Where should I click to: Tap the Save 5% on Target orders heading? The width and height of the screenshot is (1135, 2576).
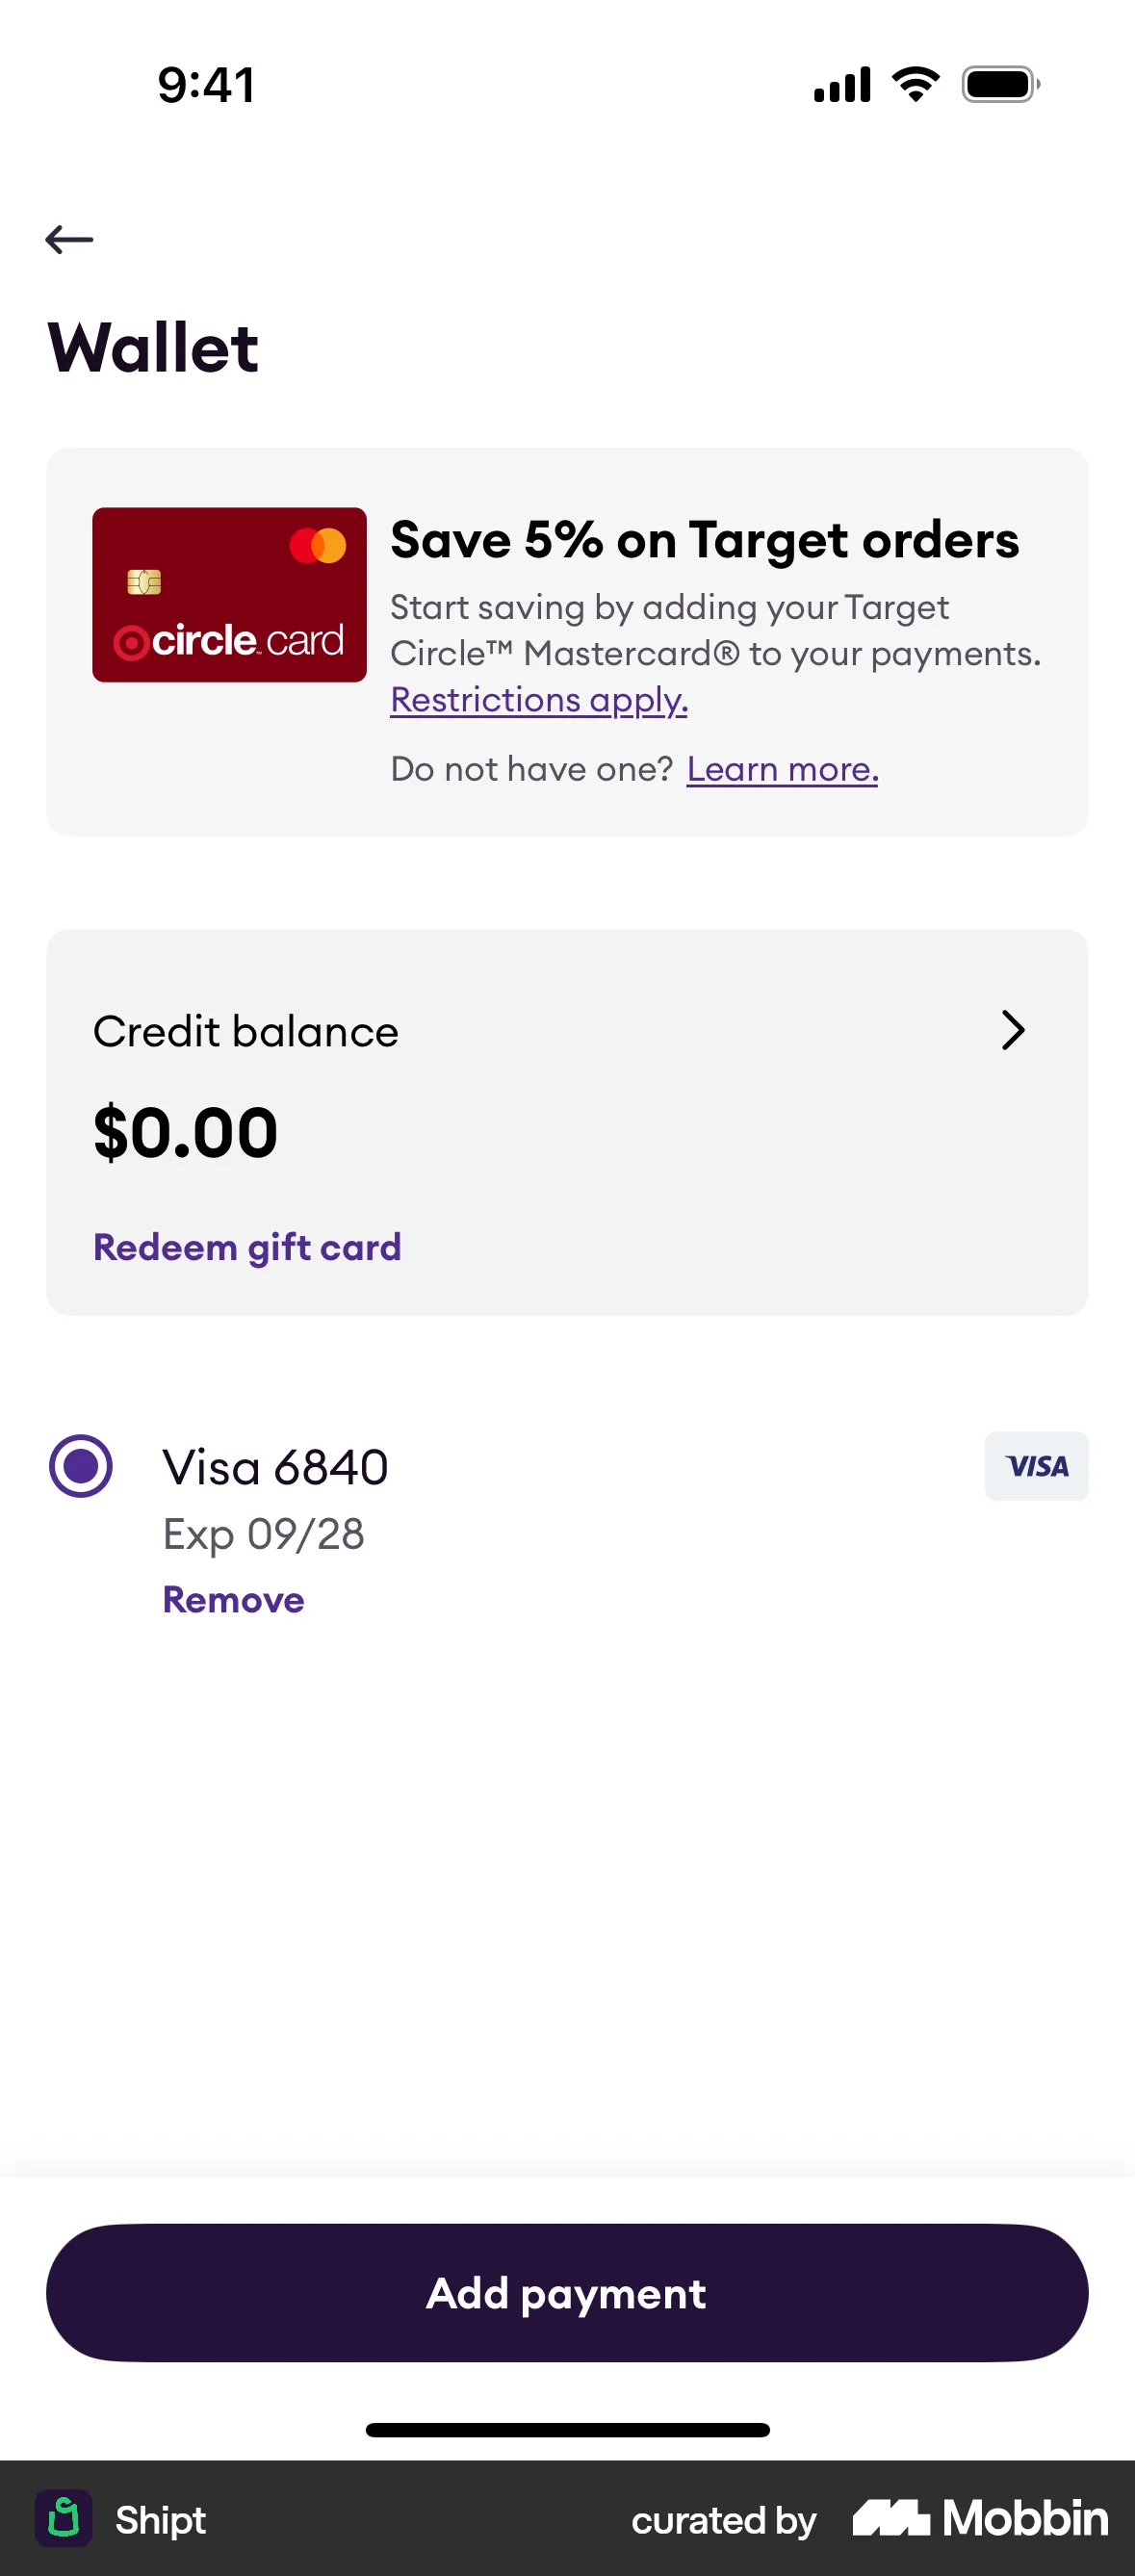coord(704,541)
